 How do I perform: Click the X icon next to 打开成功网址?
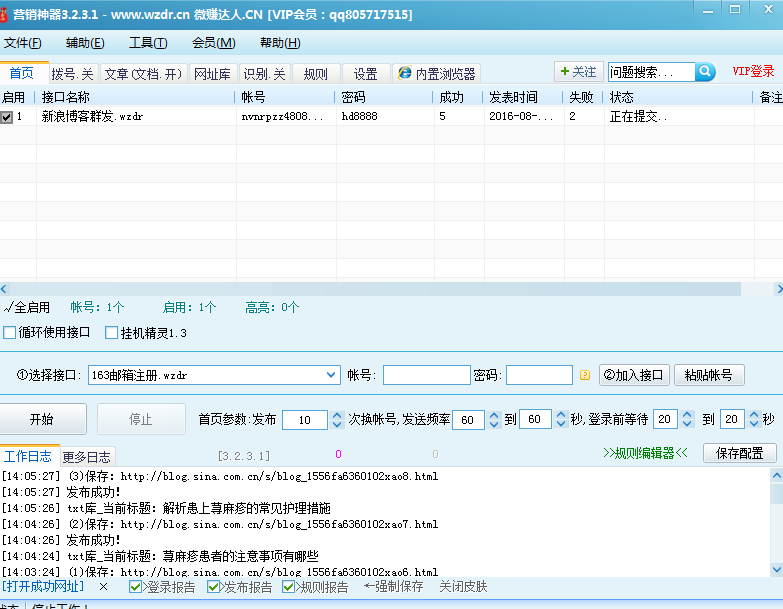(x=104, y=587)
